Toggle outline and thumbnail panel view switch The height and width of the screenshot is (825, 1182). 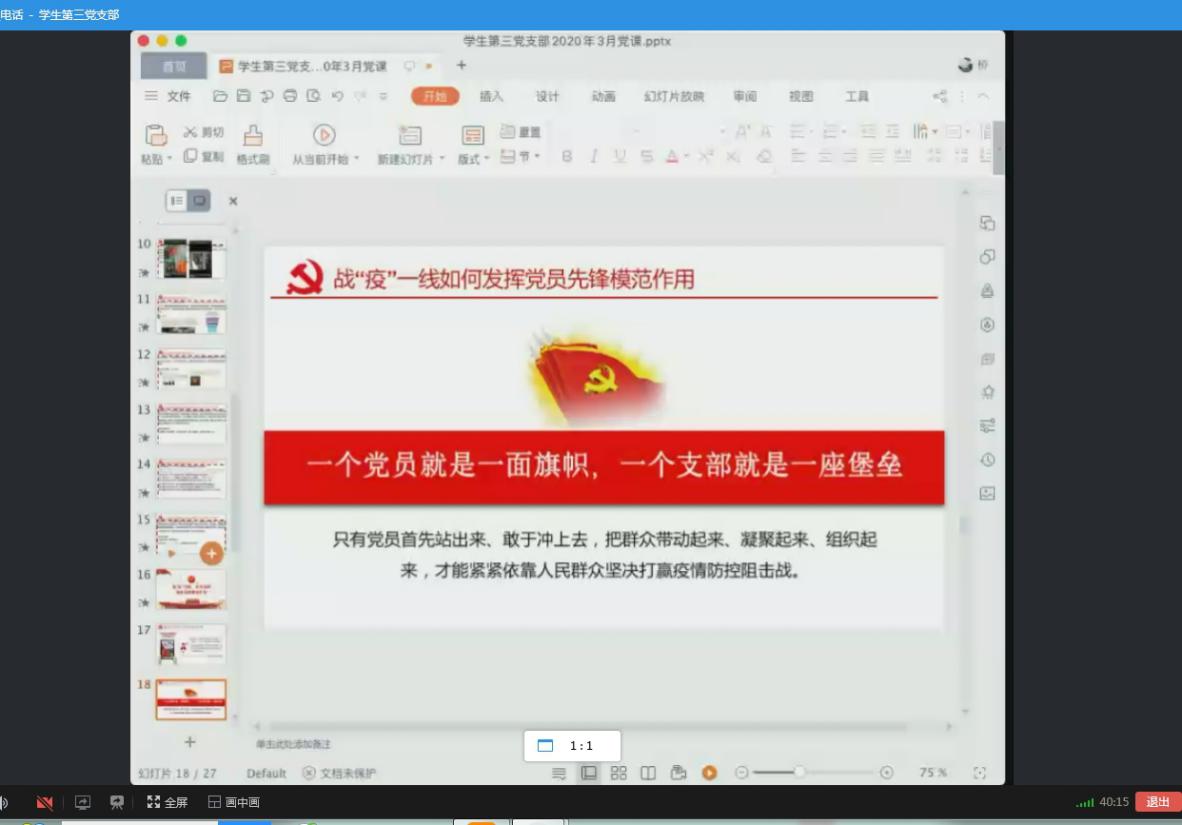[x=188, y=201]
